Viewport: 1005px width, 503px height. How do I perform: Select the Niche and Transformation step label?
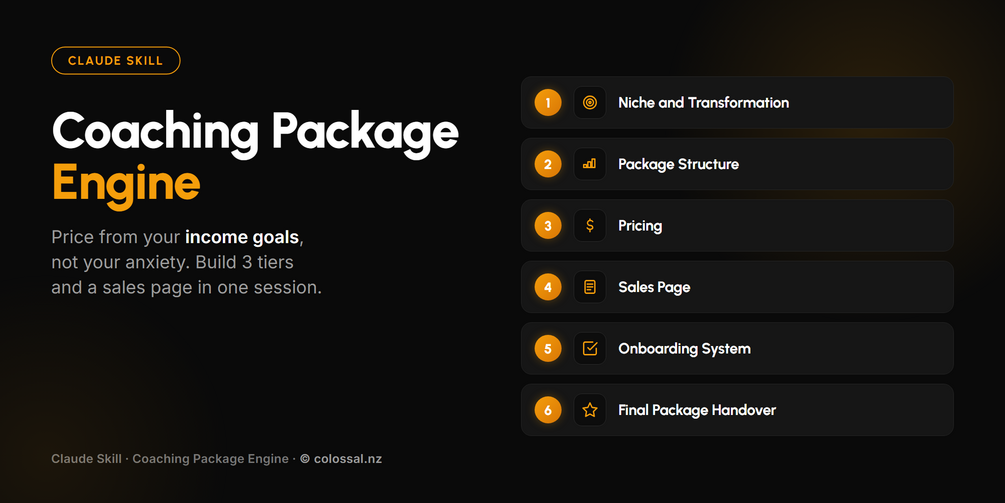pyautogui.click(x=703, y=103)
